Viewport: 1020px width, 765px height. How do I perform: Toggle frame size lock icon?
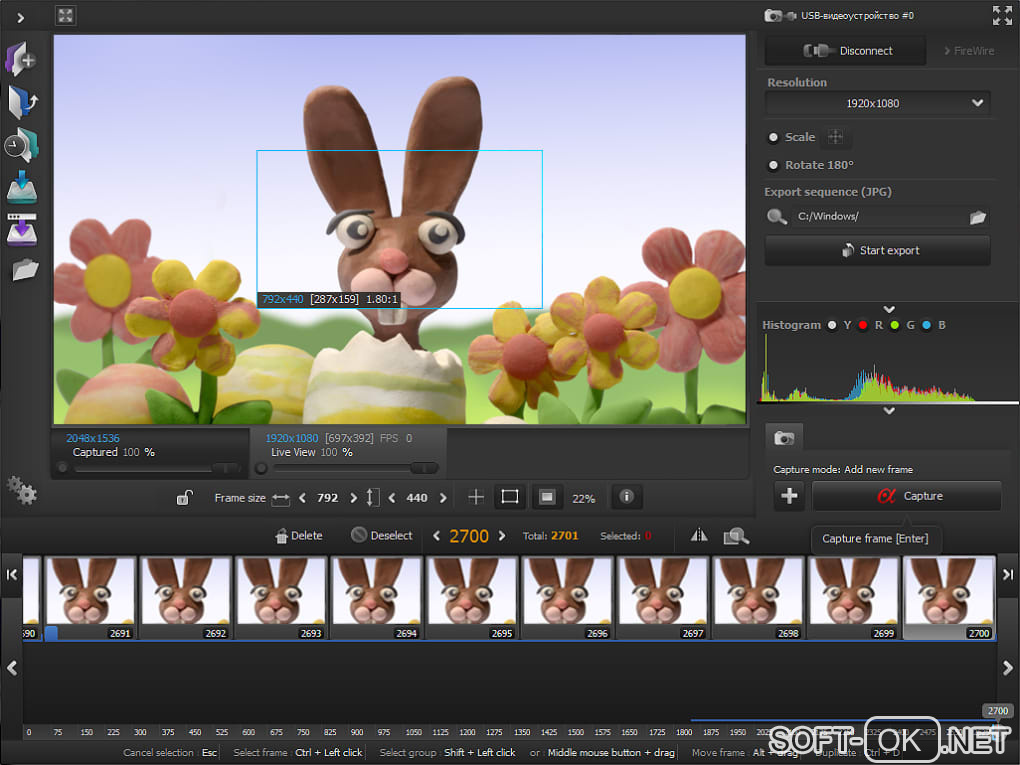185,498
